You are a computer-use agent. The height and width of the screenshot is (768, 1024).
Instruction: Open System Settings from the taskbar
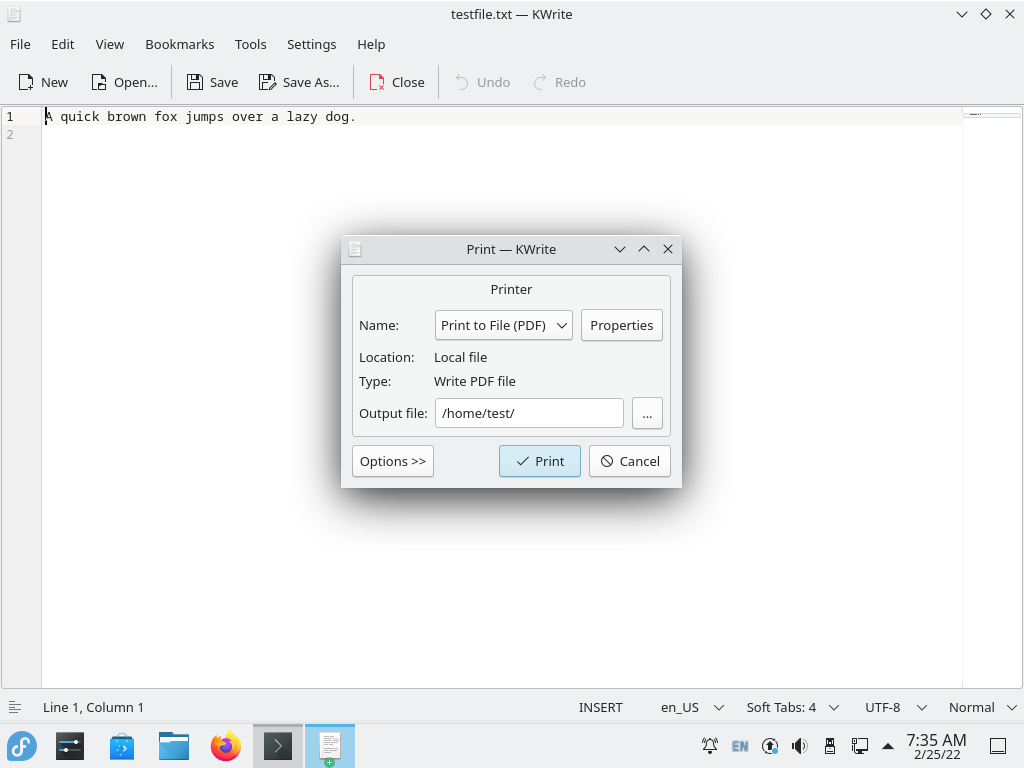click(70, 746)
